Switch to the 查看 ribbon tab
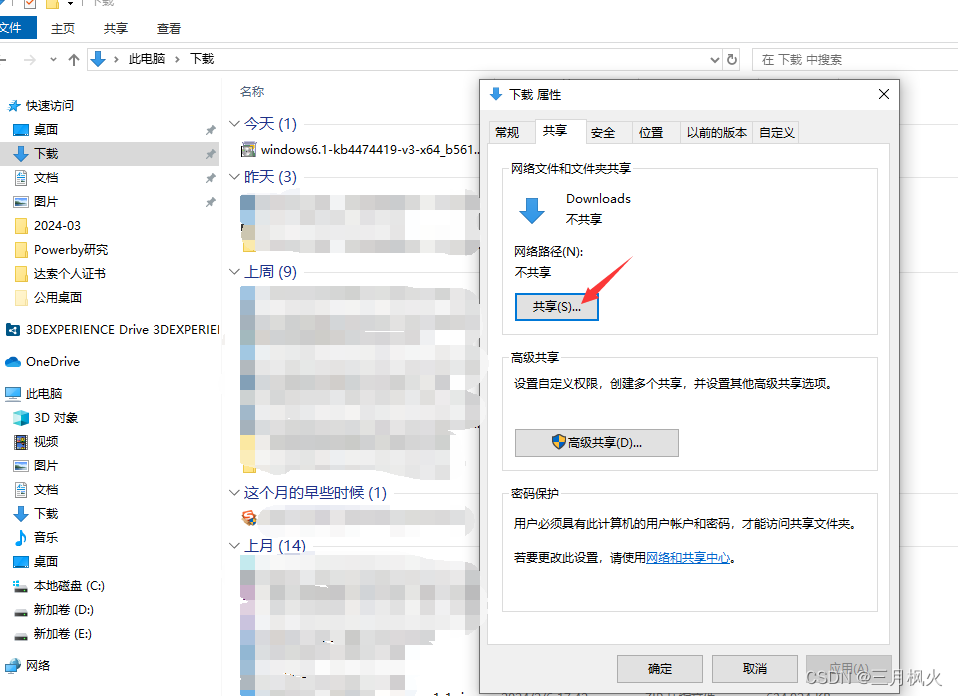The image size is (958, 696). (168, 28)
